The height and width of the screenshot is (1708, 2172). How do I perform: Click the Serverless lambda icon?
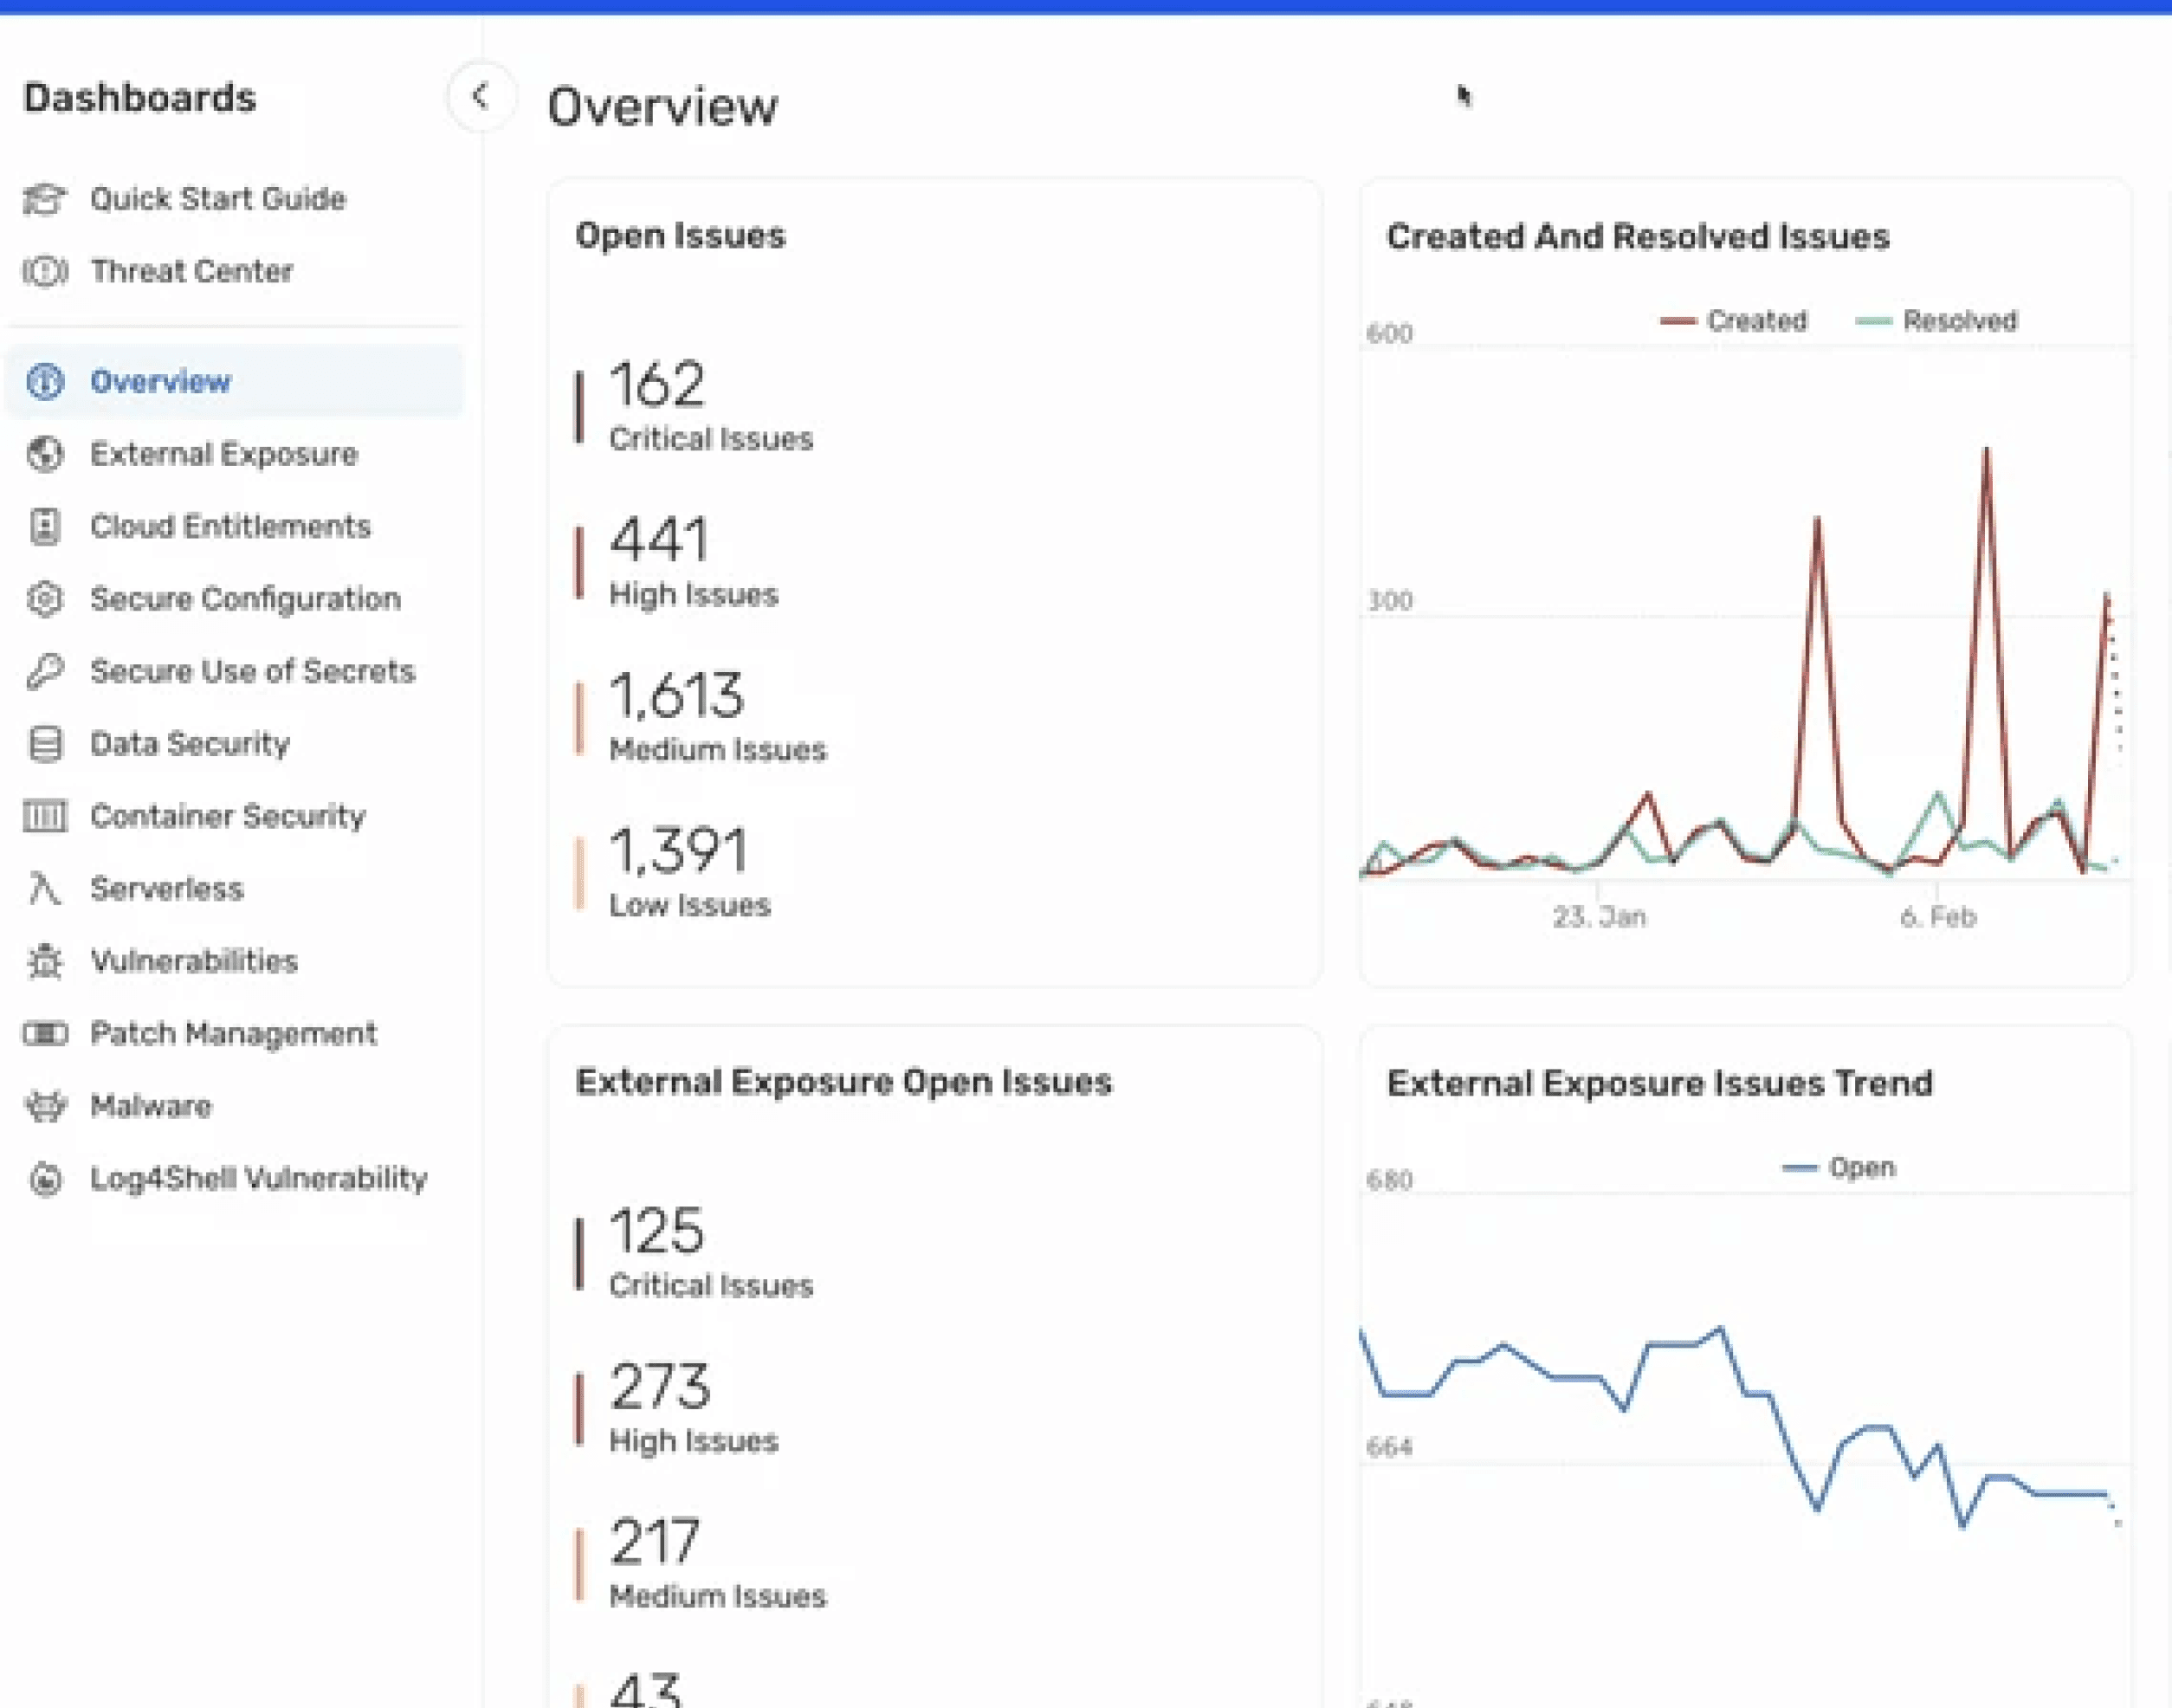click(x=45, y=888)
